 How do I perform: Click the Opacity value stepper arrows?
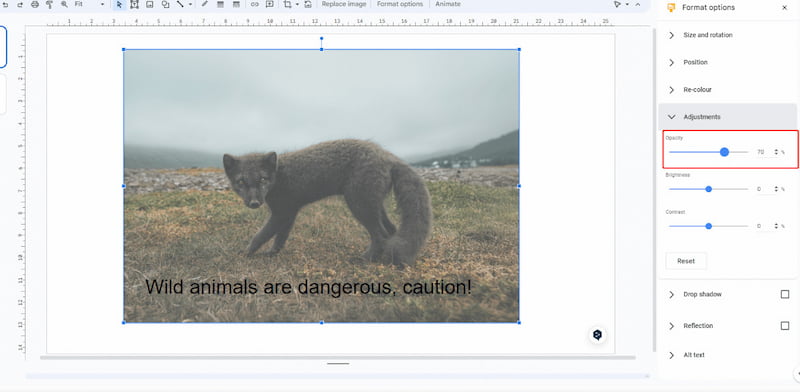click(x=776, y=152)
